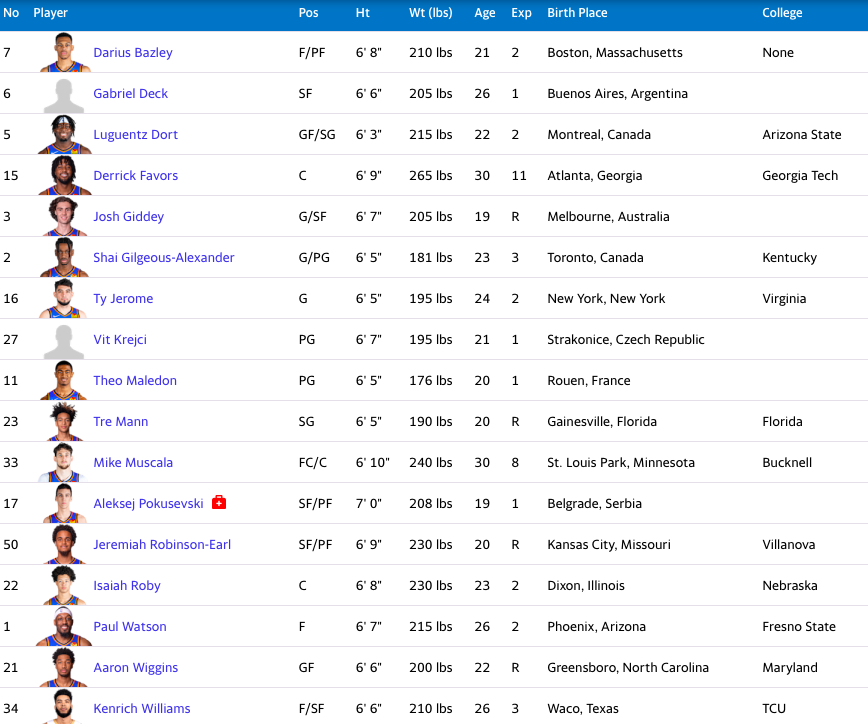This screenshot has width=868, height=724.
Task: Click the "Georgia Tech" college cell
Action: [x=800, y=175]
